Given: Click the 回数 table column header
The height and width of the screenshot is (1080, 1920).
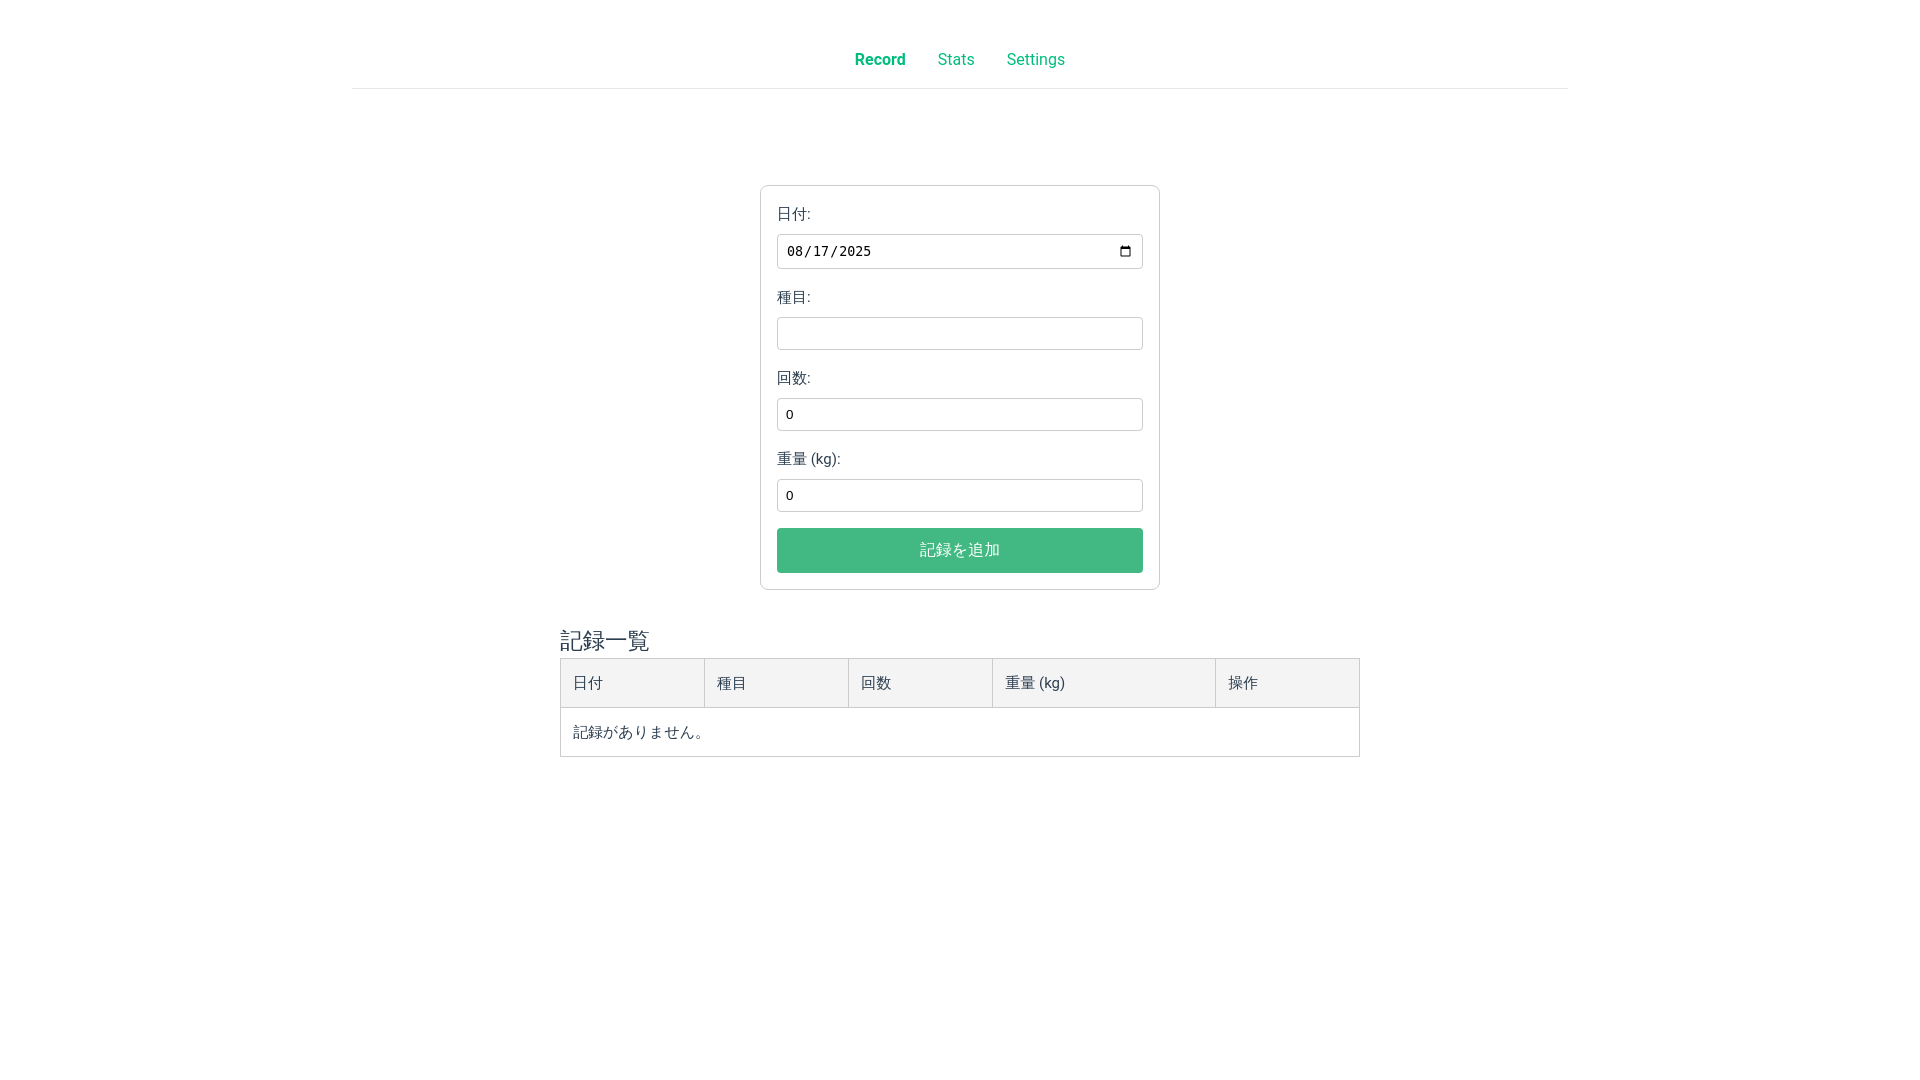Looking at the screenshot, I should point(920,683).
